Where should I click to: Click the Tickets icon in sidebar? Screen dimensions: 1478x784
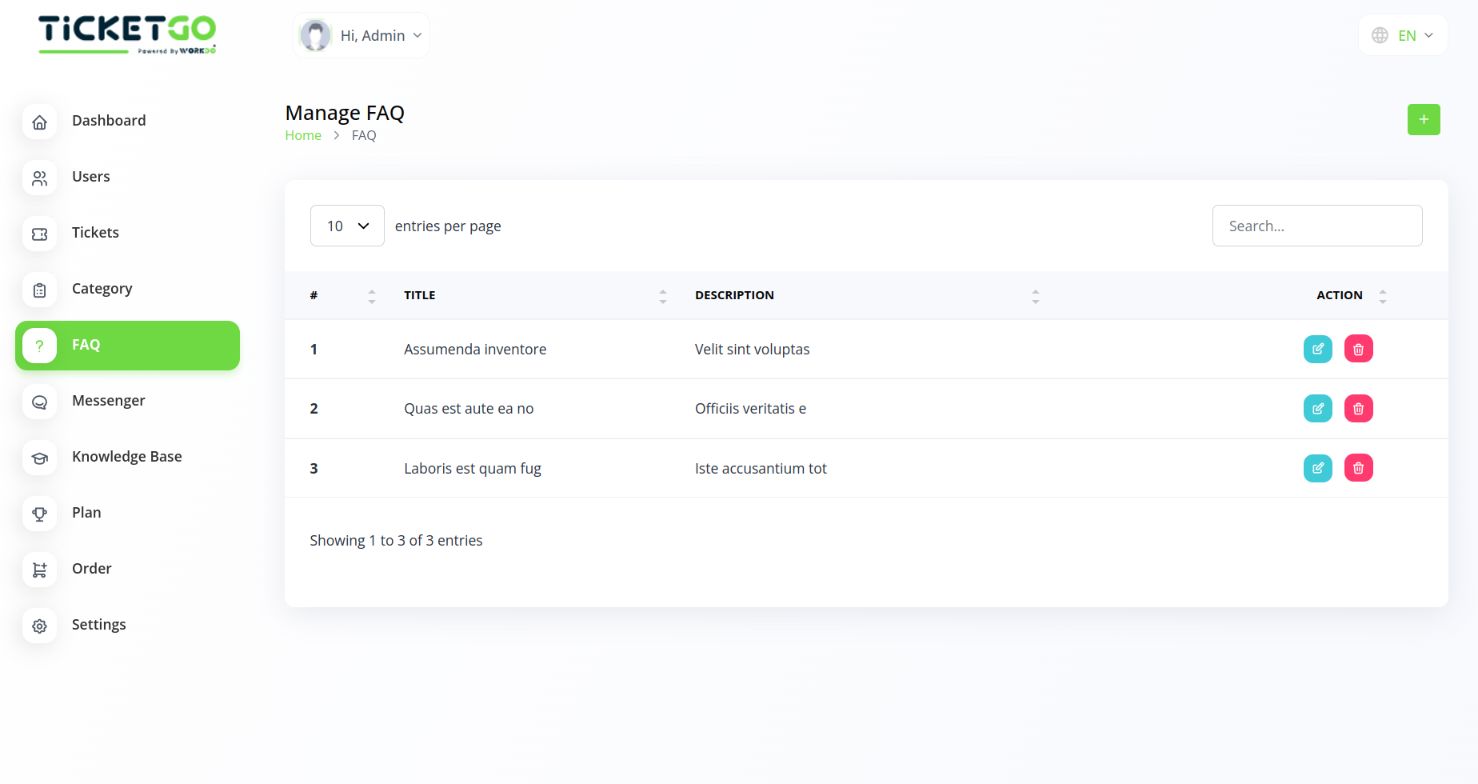[39, 234]
